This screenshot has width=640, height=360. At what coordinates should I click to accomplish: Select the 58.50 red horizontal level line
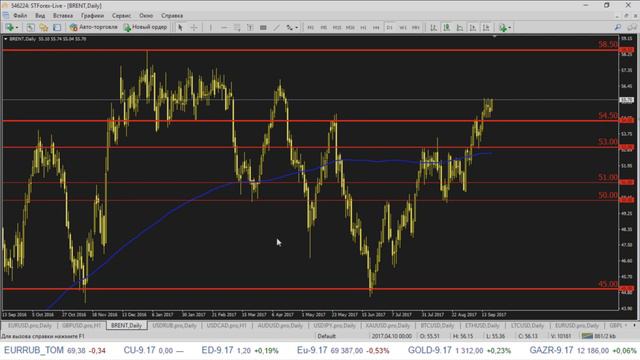(310, 50)
